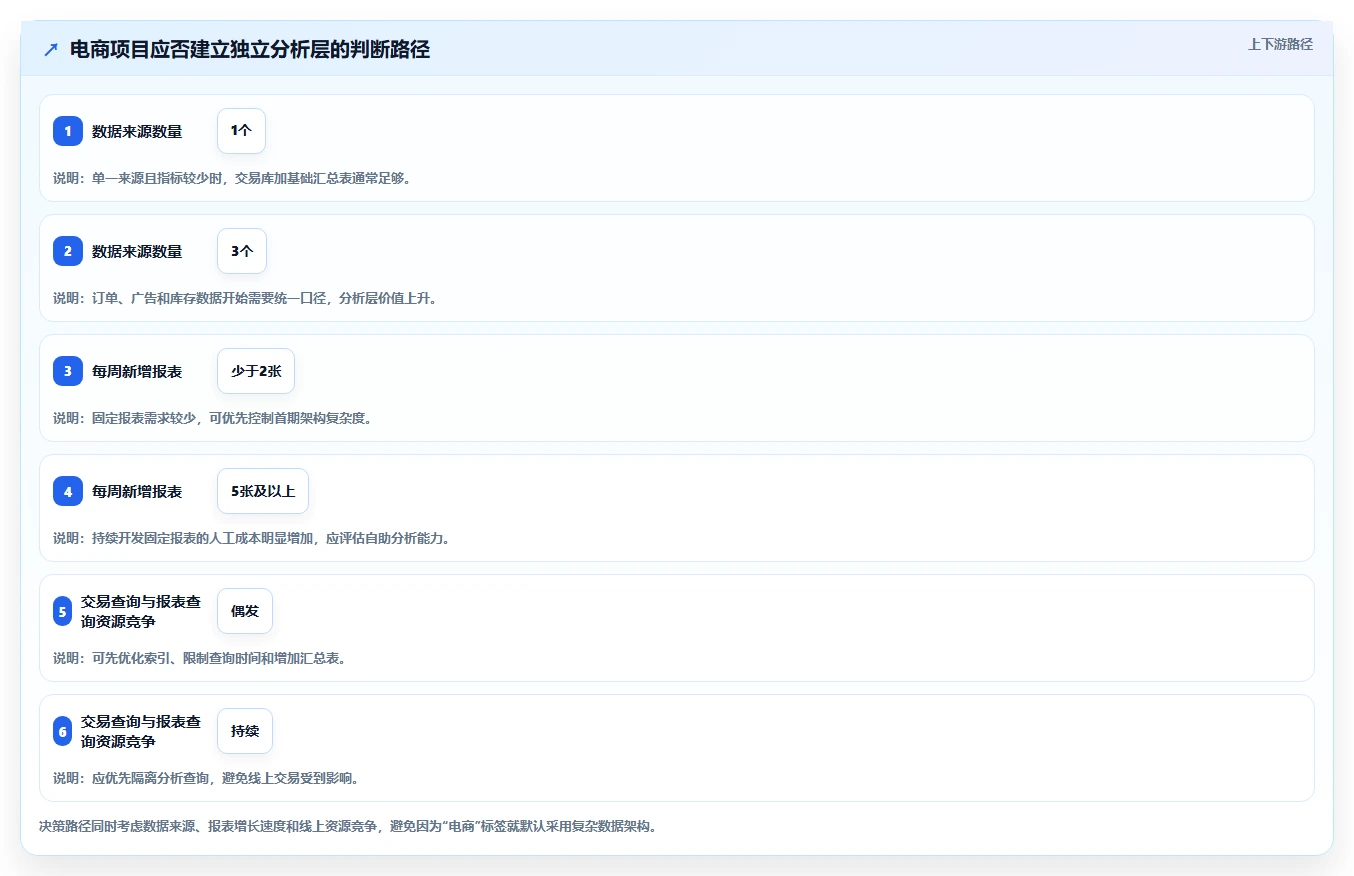Select step number badge 4
This screenshot has width=1354, height=876.
point(68,491)
